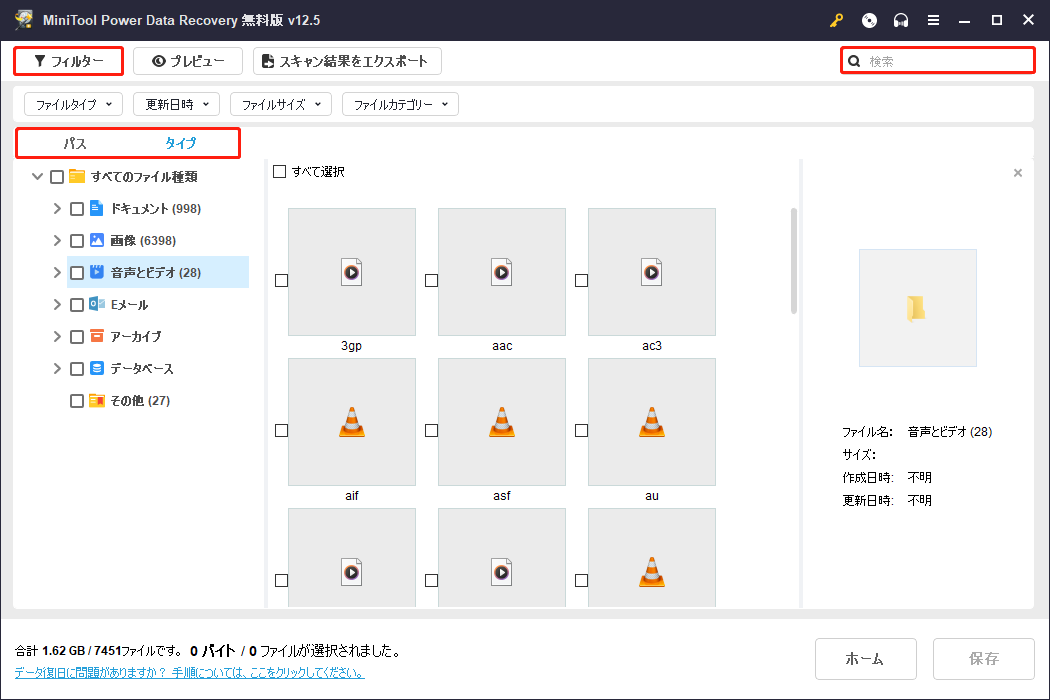
Task: Switch to the タイプ tab
Action: click(x=180, y=143)
